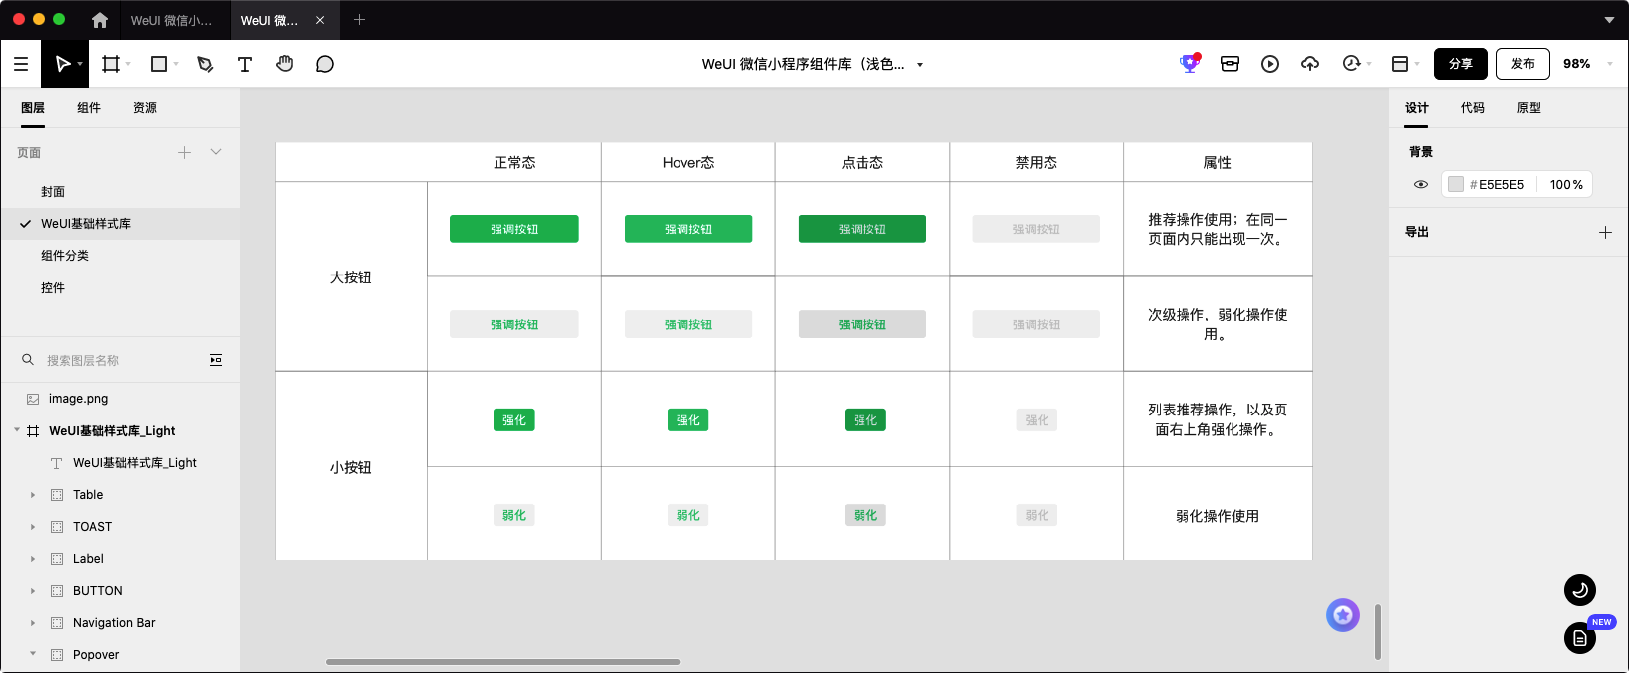The image size is (1629, 673).
Task: Select the Hand pan tool
Action: pyautogui.click(x=285, y=64)
